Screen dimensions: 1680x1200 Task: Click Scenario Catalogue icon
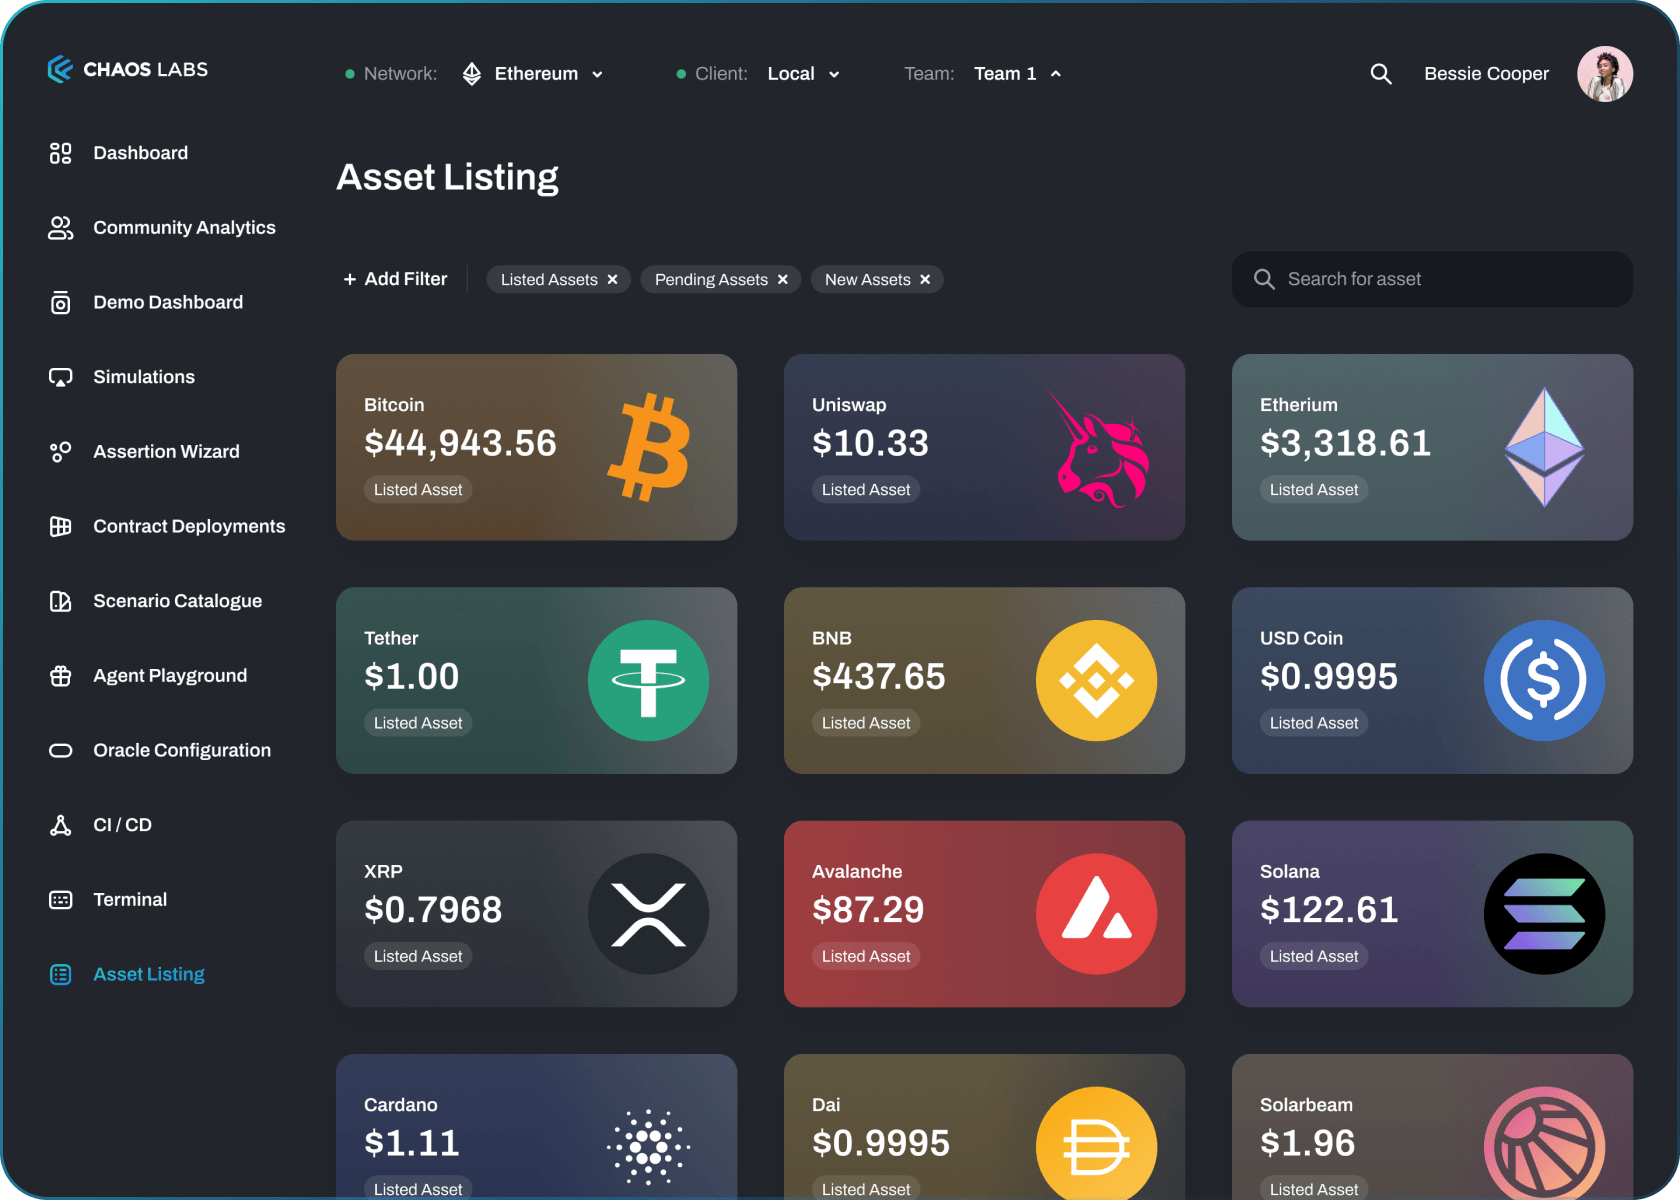[x=61, y=601]
